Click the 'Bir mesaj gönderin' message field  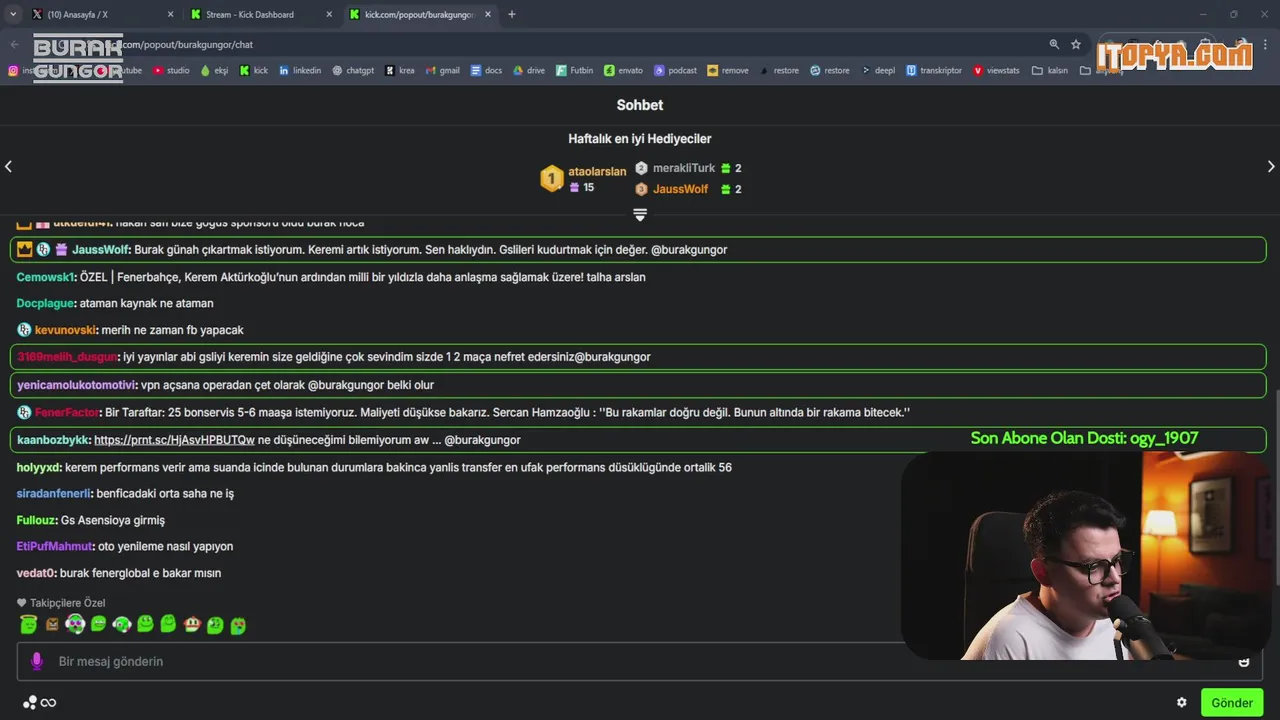tap(640, 661)
